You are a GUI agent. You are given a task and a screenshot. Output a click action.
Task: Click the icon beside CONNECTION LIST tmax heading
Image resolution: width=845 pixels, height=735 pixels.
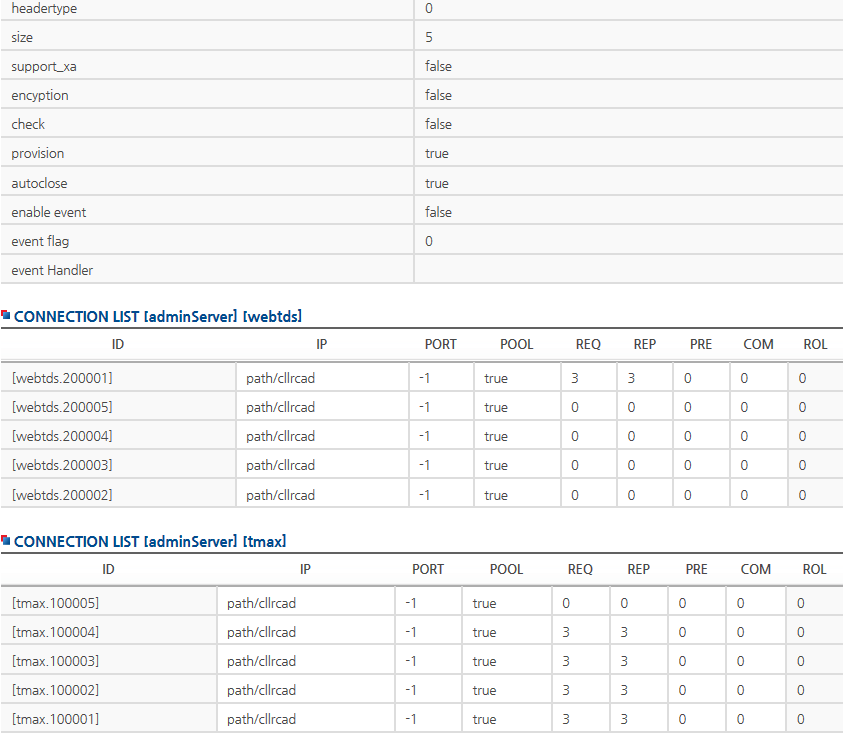6,540
